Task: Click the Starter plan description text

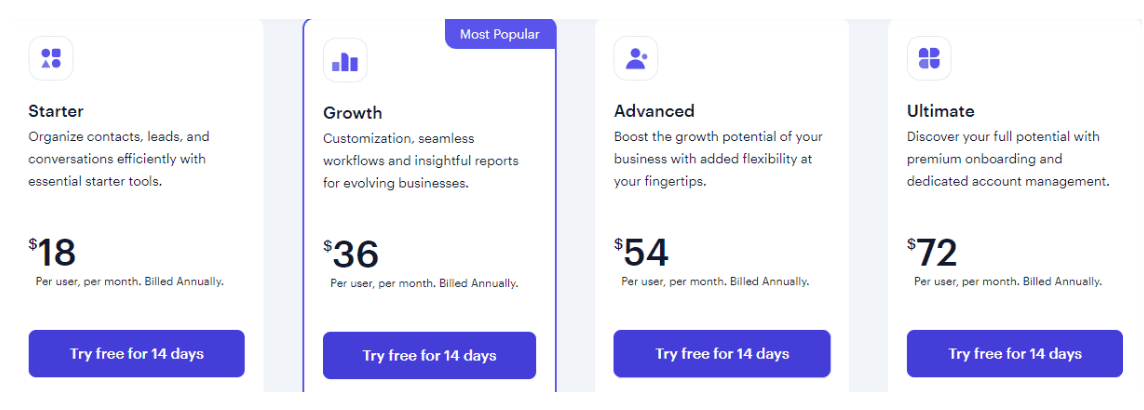Action: (x=119, y=158)
